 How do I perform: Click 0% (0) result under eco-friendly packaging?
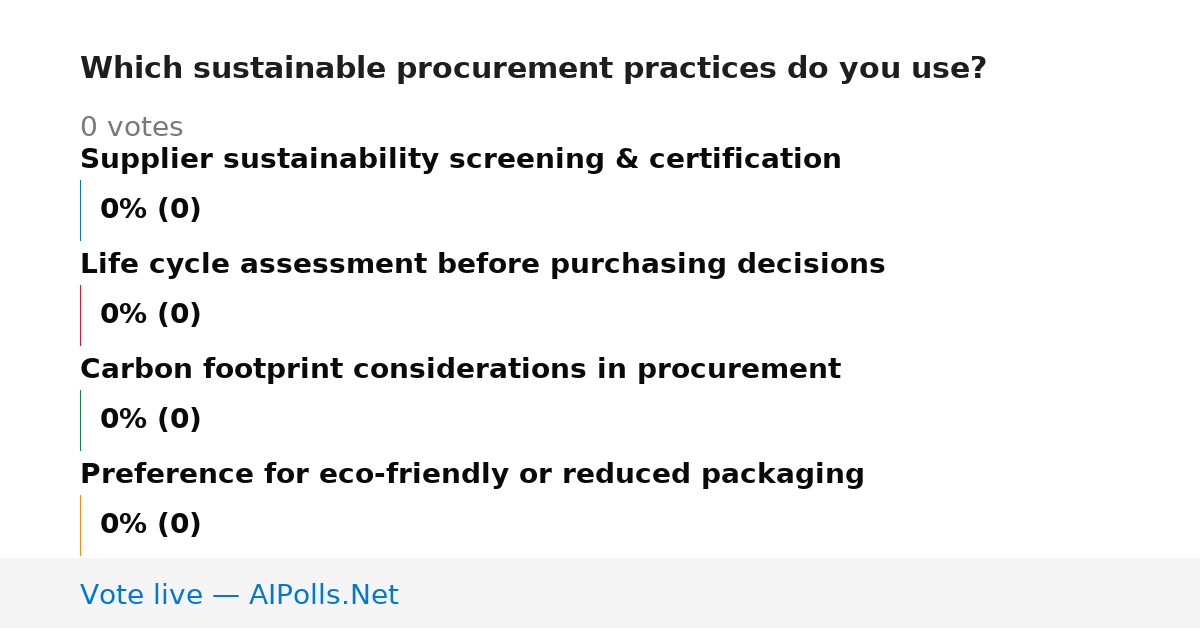click(150, 525)
